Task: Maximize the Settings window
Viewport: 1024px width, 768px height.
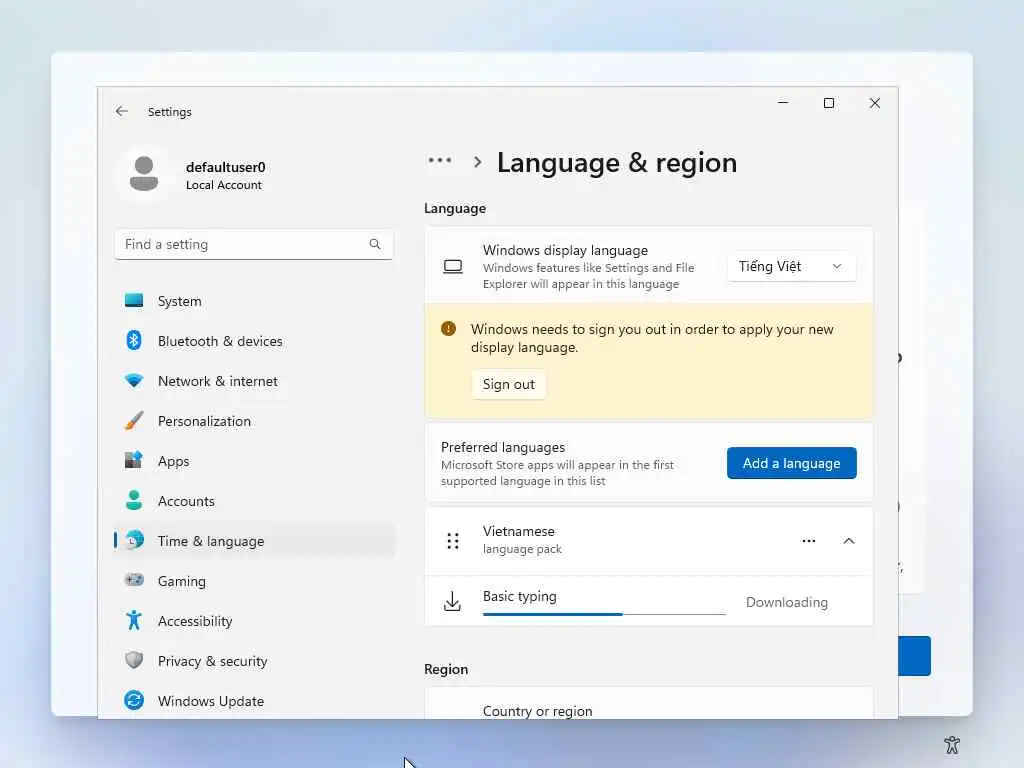Action: [x=829, y=103]
